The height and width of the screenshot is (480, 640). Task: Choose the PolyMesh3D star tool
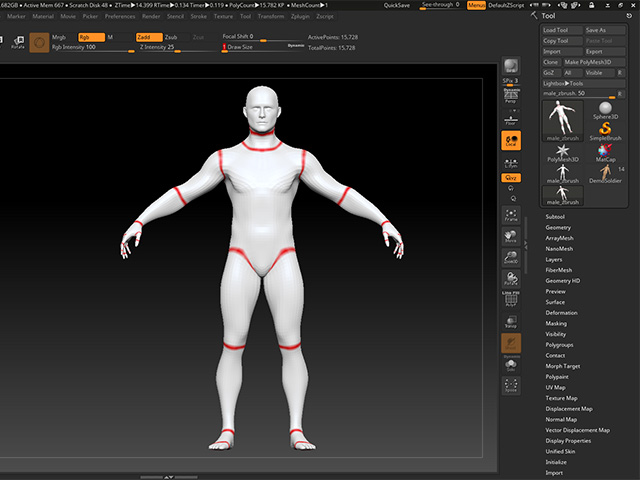pyautogui.click(x=563, y=153)
